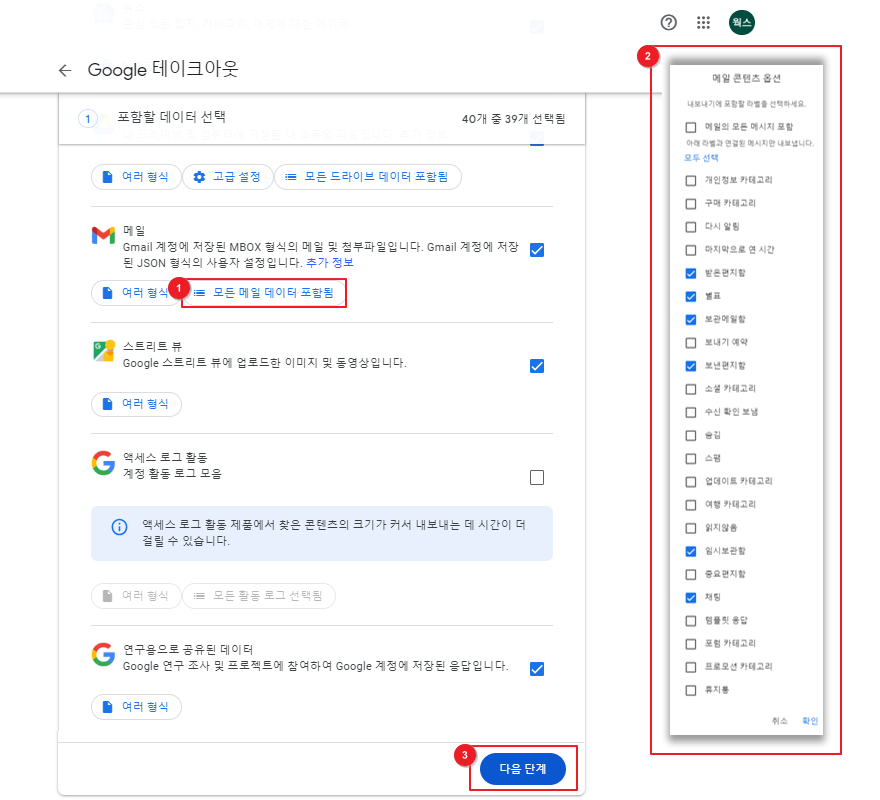
Task: Check the 업데이트 카테고리 checkbox
Action: click(x=691, y=482)
